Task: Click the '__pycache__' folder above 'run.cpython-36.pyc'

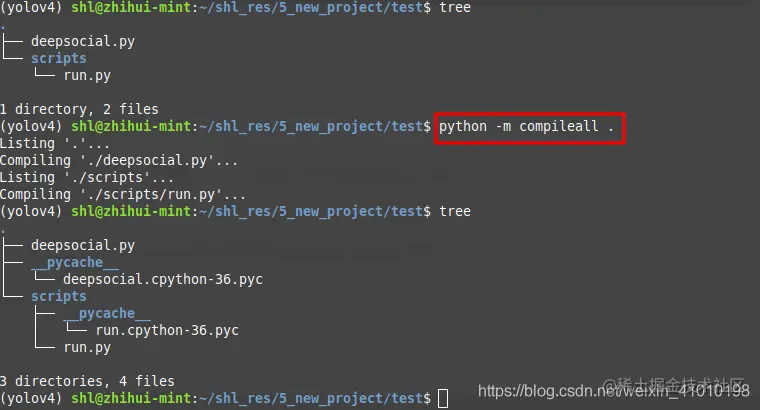Action: click(x=107, y=314)
